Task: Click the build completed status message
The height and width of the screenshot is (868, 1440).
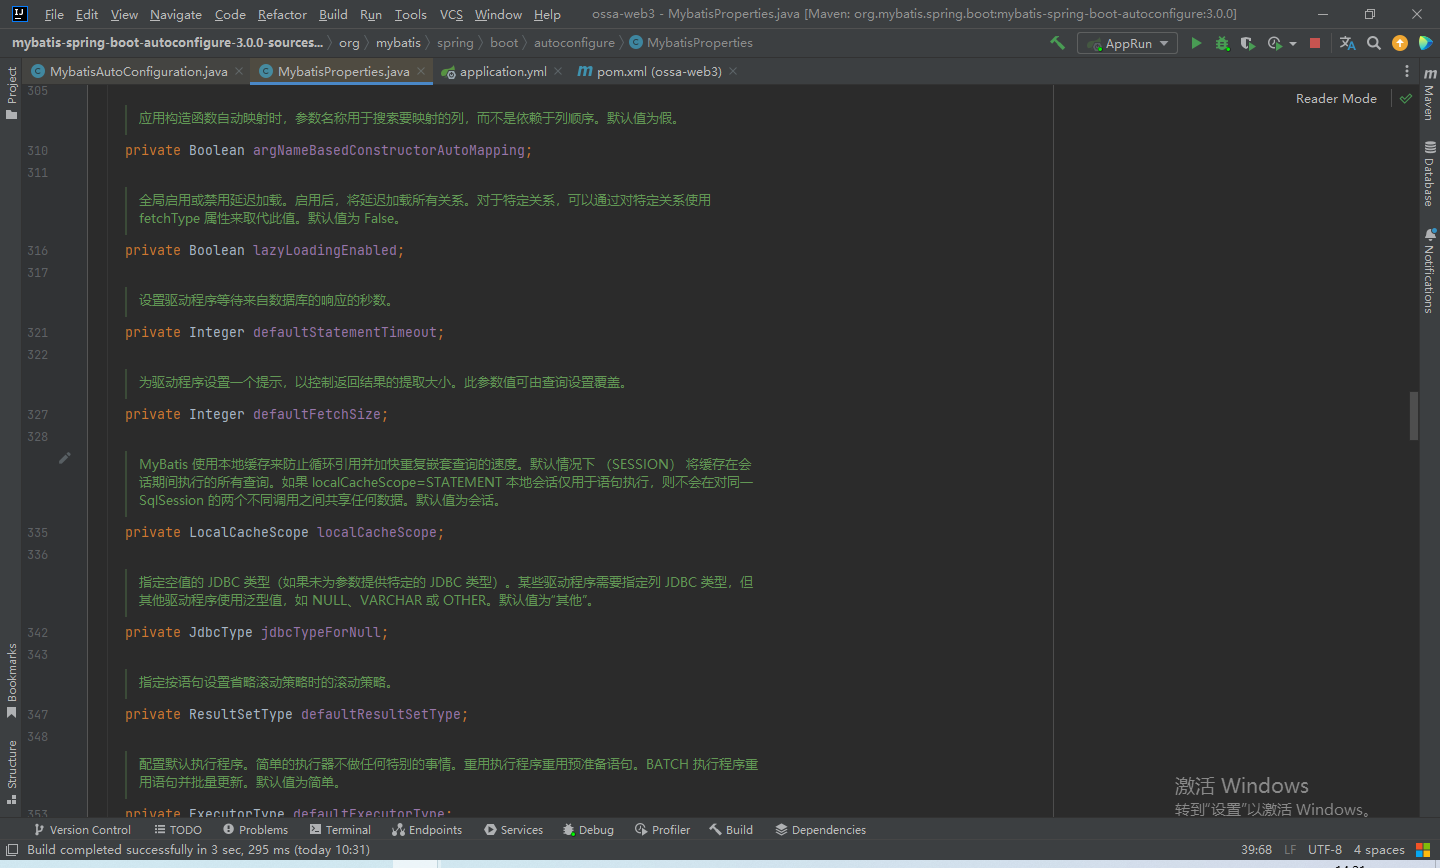Action: tap(198, 850)
